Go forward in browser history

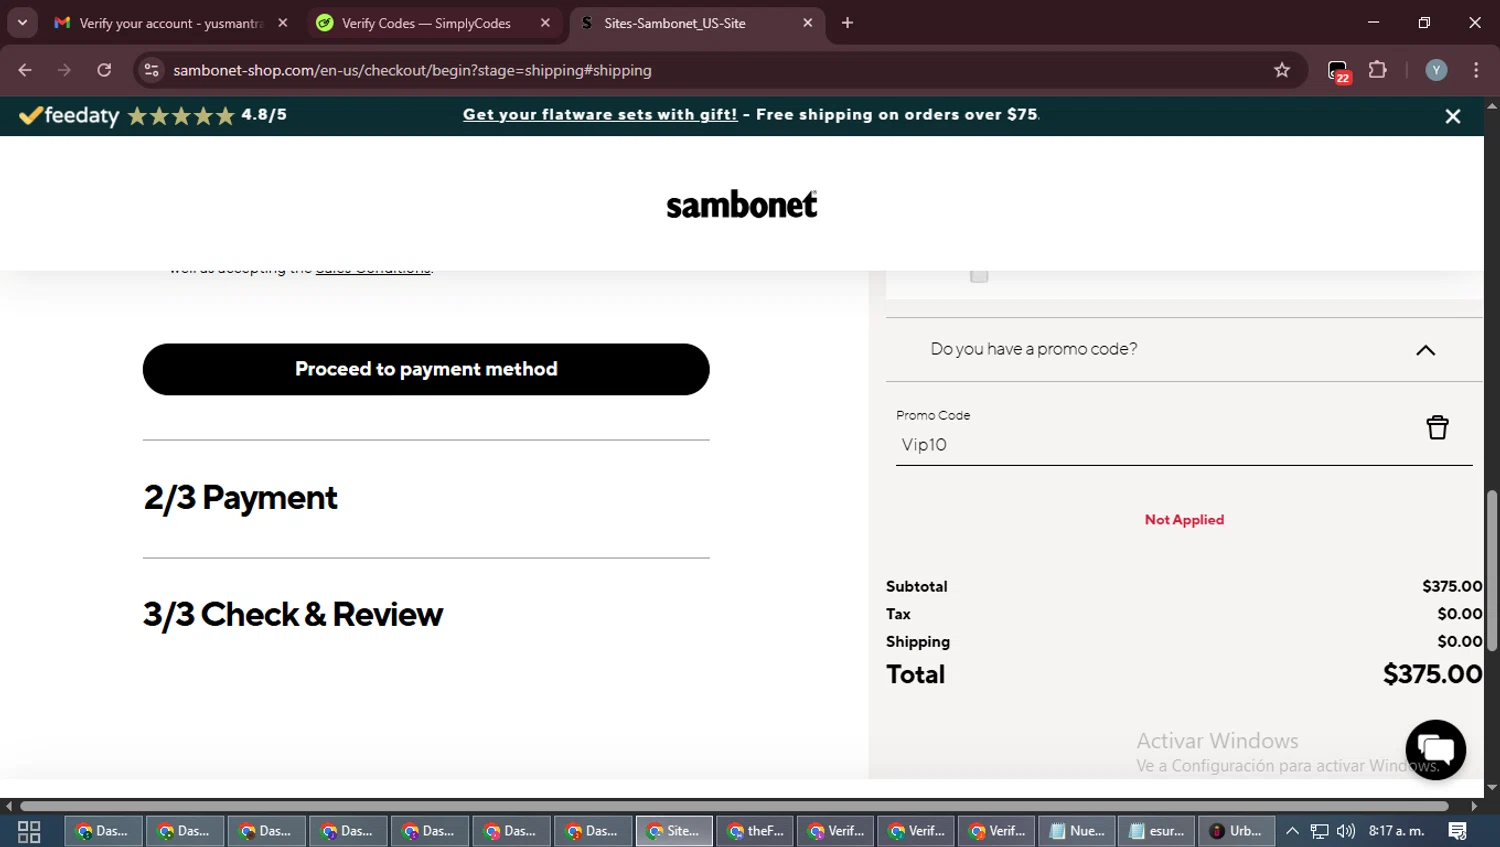point(64,70)
